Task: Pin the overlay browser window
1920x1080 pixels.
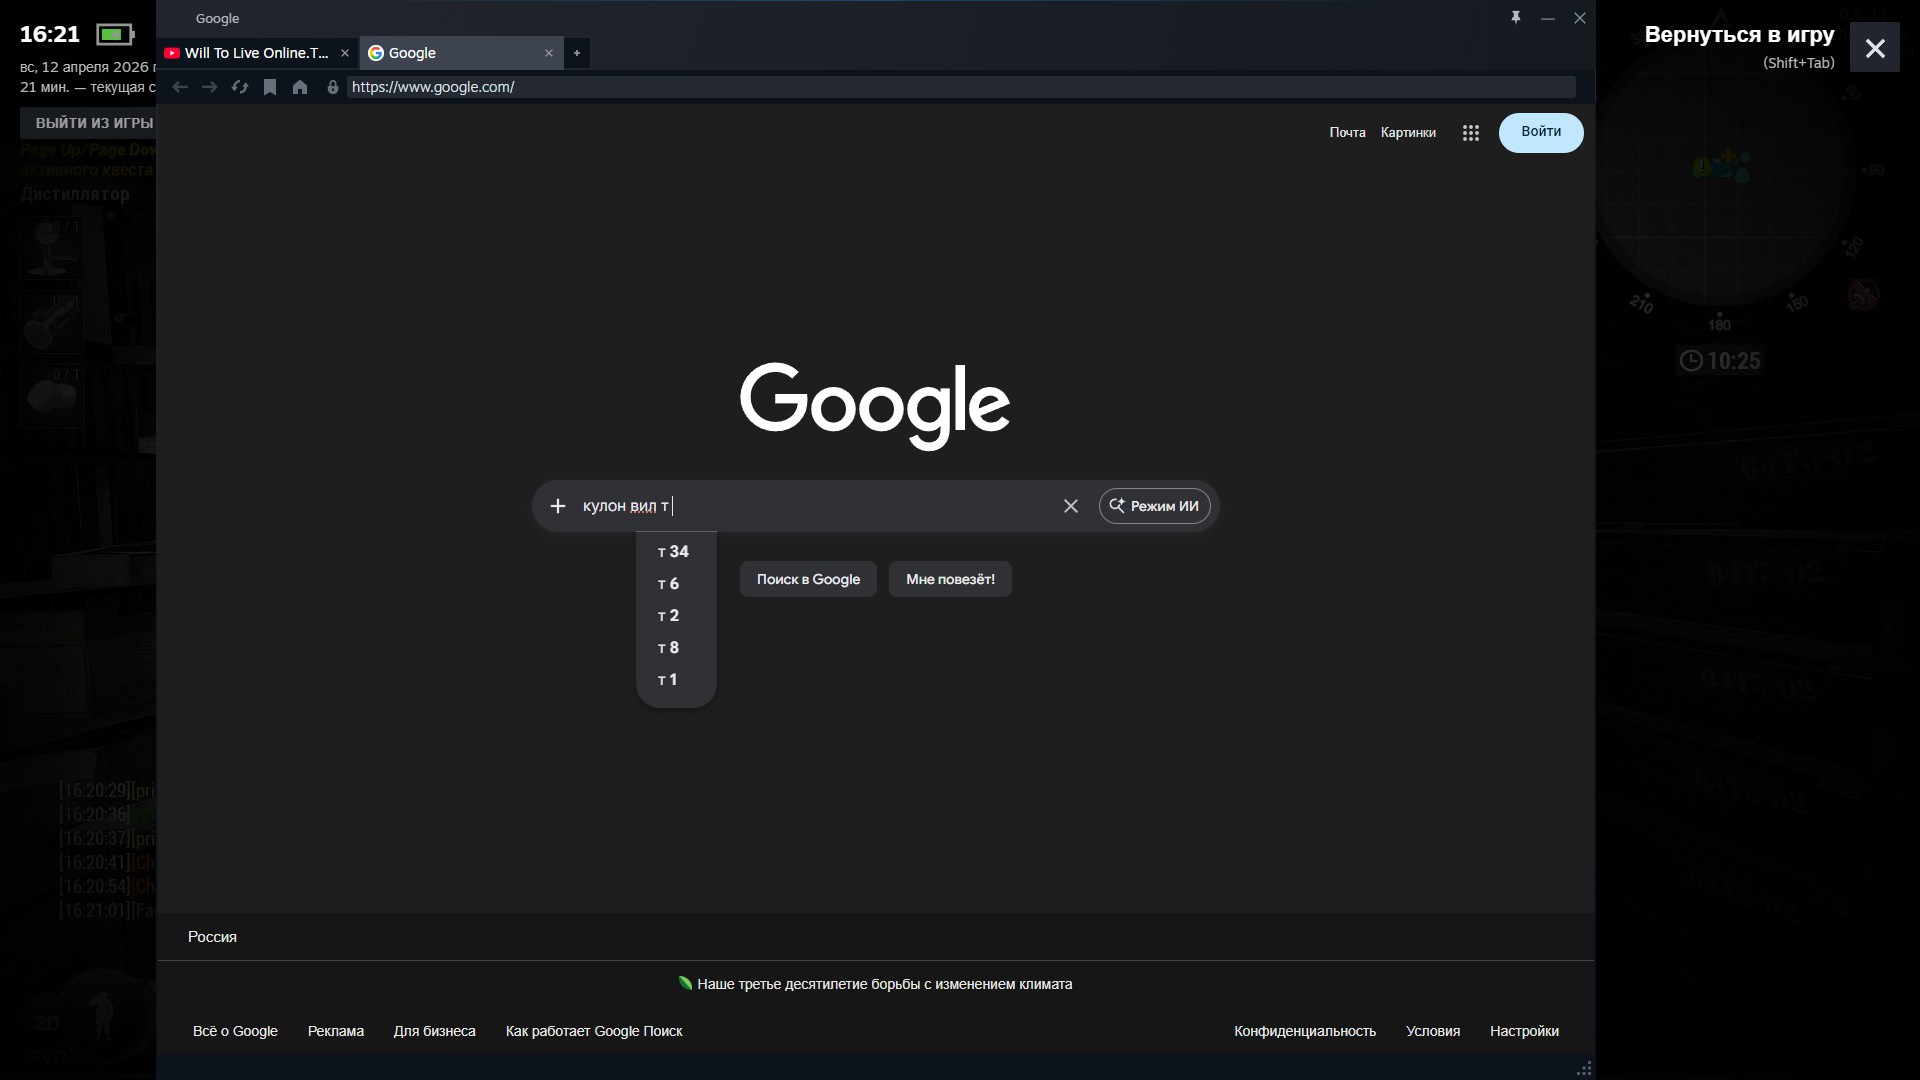Action: click(1516, 18)
